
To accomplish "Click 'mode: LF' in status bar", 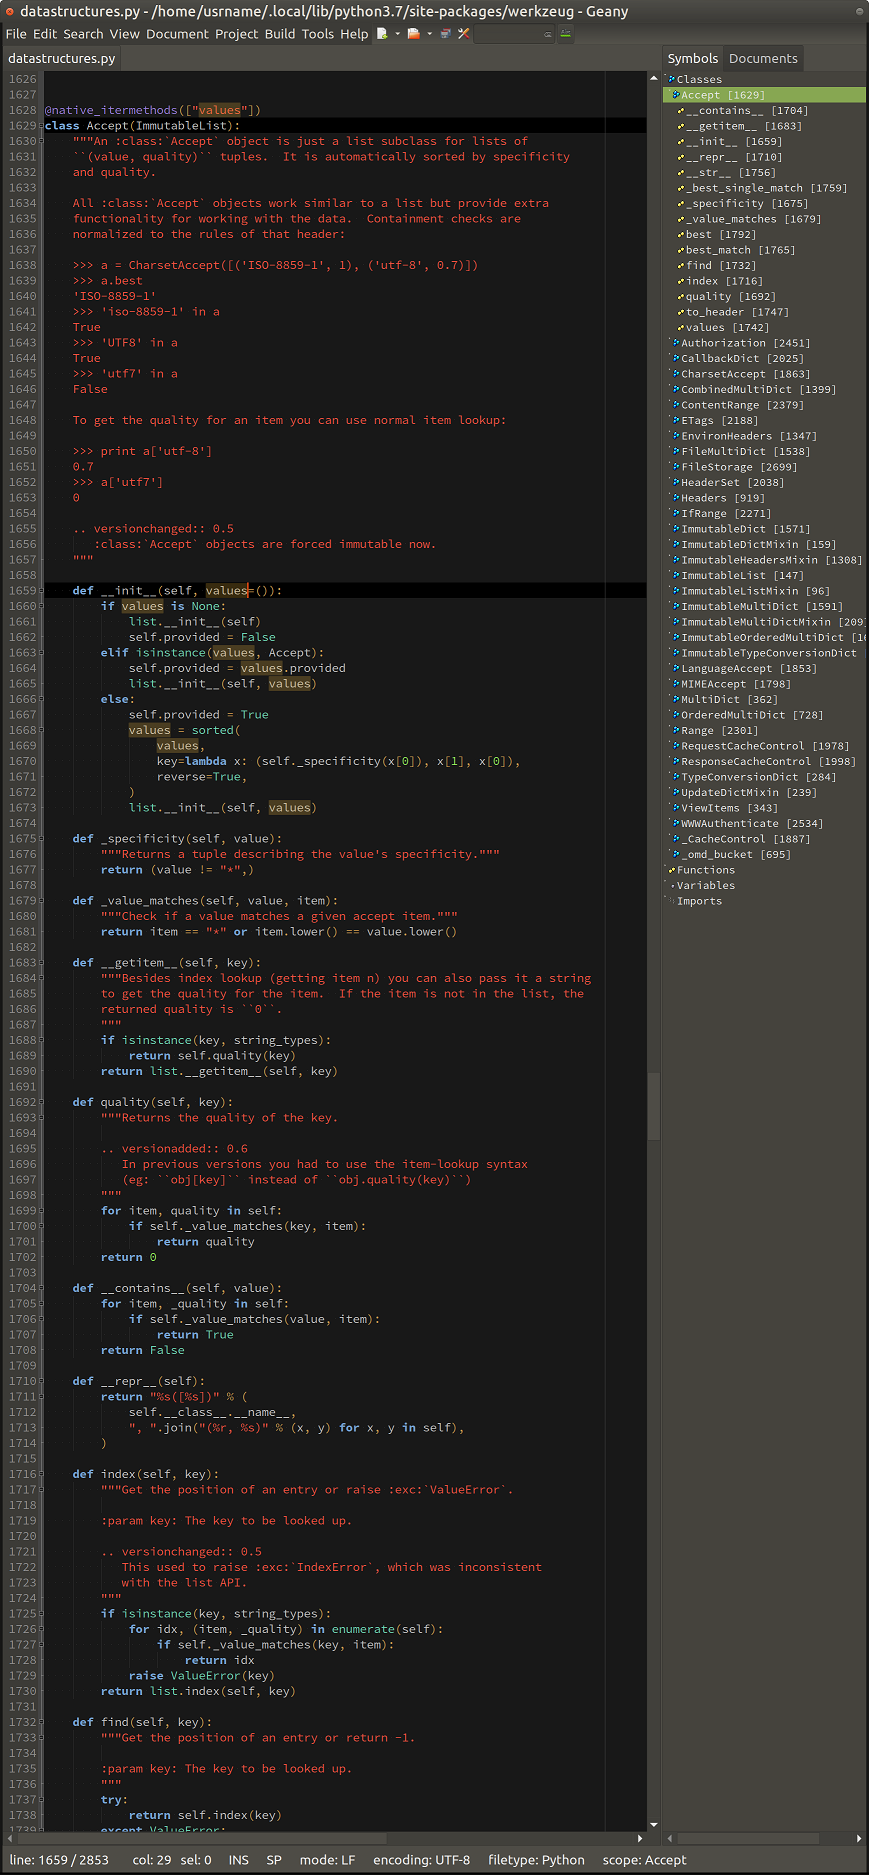I will (327, 1860).
